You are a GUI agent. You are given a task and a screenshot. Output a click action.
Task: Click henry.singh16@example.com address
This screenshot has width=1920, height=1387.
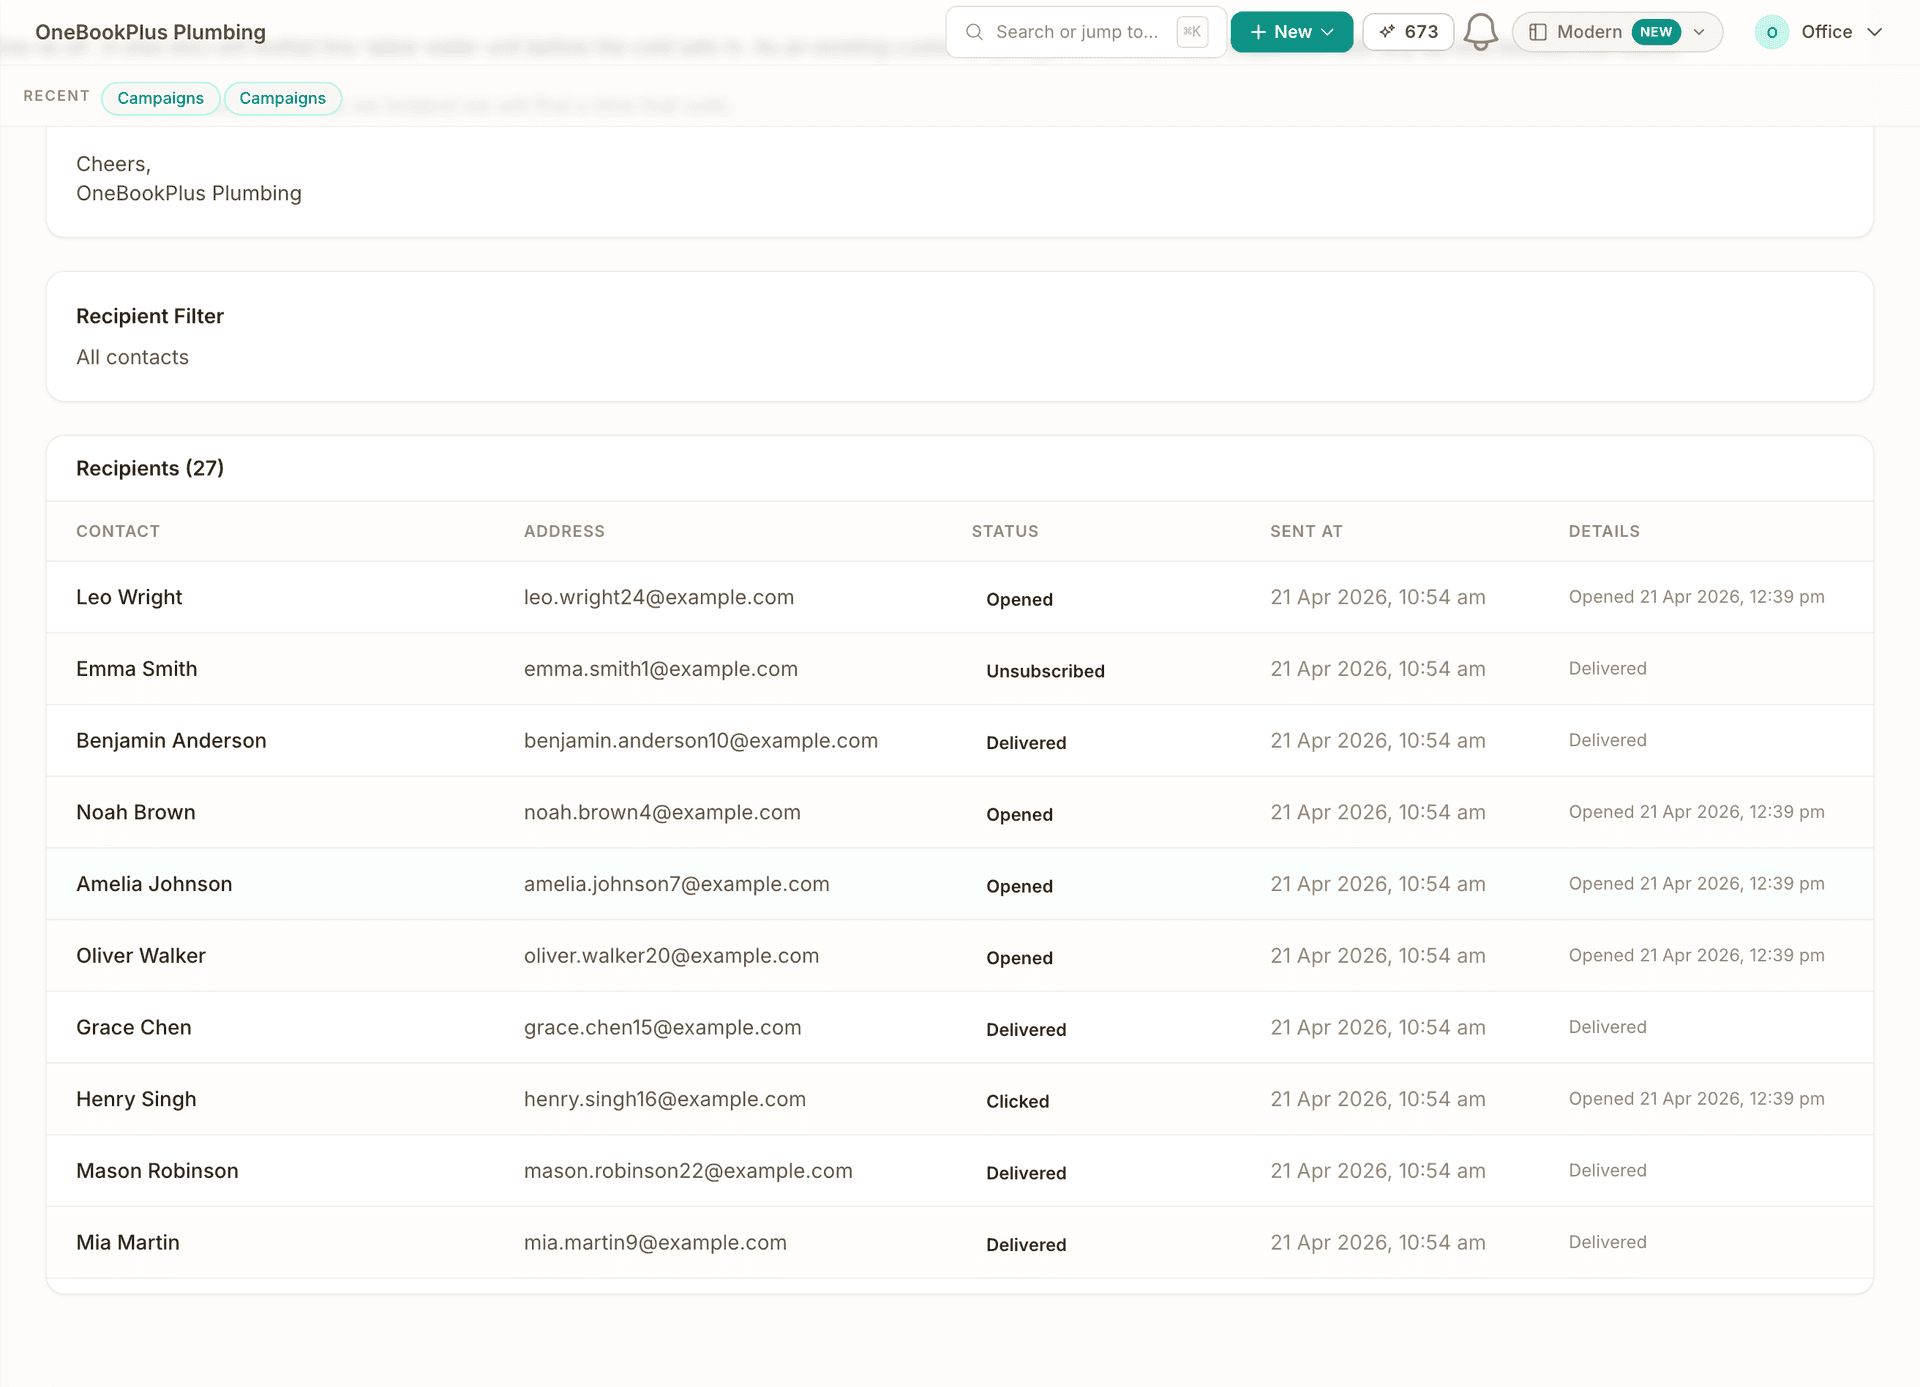665,1099
